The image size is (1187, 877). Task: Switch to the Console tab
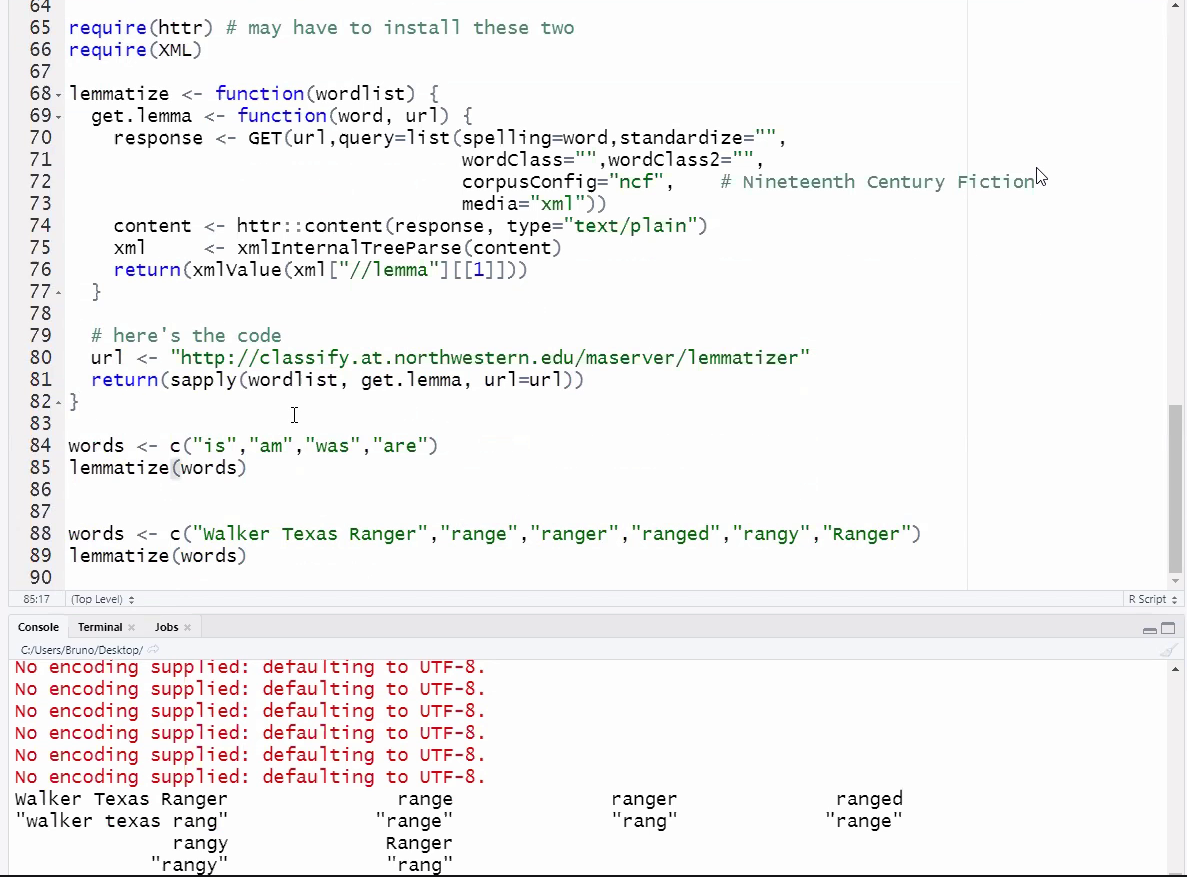pos(38,627)
